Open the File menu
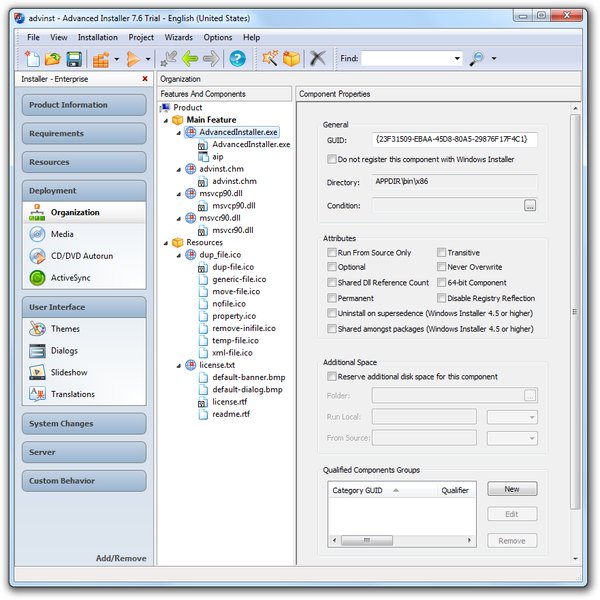Screen dimensions: 600x600 (x=33, y=37)
